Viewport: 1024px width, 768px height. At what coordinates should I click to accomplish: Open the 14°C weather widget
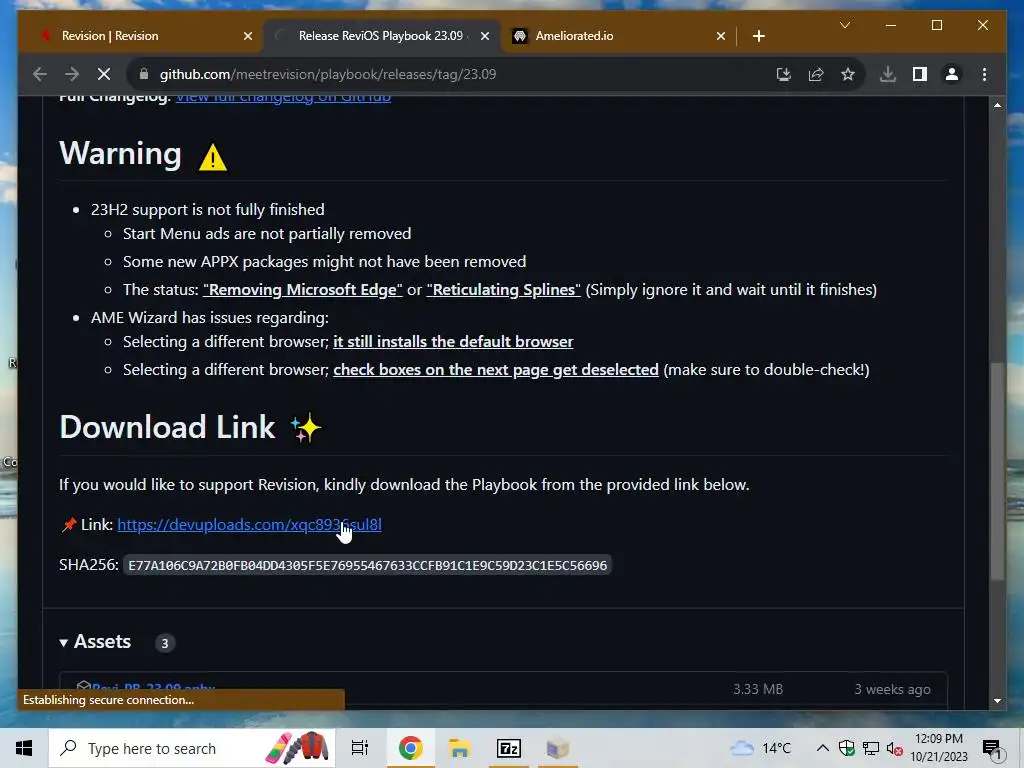(x=761, y=748)
